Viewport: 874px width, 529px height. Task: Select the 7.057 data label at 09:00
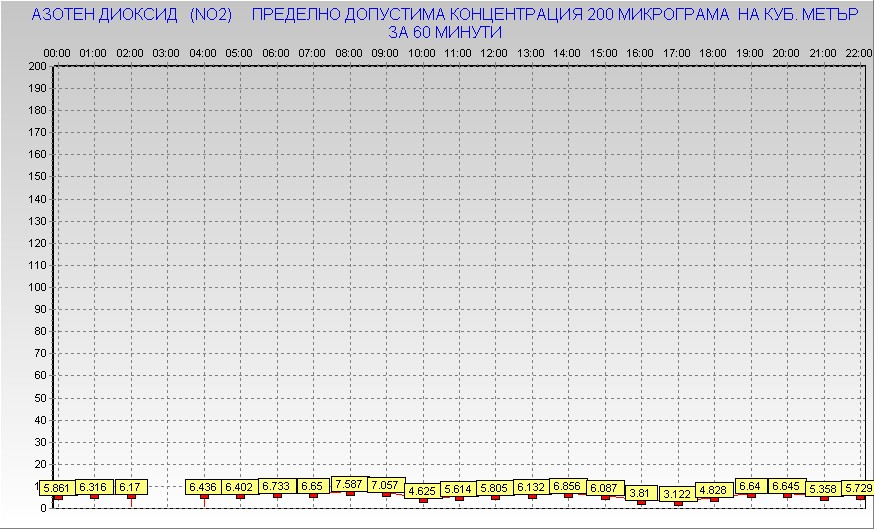(x=385, y=485)
